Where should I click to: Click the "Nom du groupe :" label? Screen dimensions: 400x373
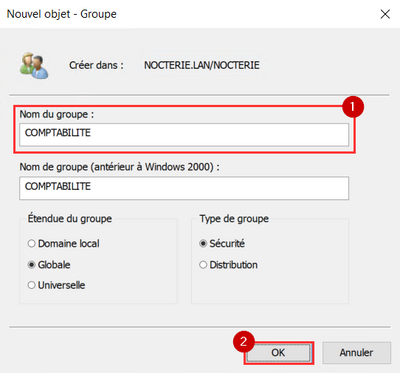coord(57,114)
